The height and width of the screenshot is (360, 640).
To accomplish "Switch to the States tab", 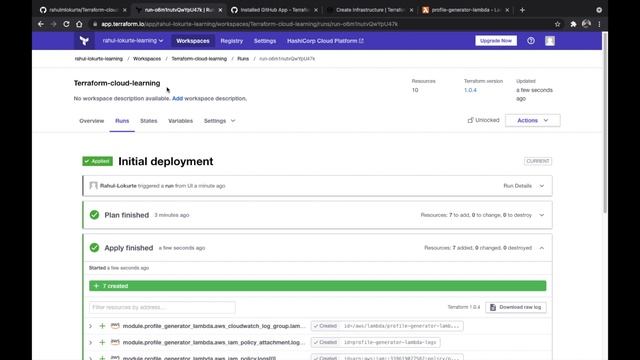I will pyautogui.click(x=149, y=121).
